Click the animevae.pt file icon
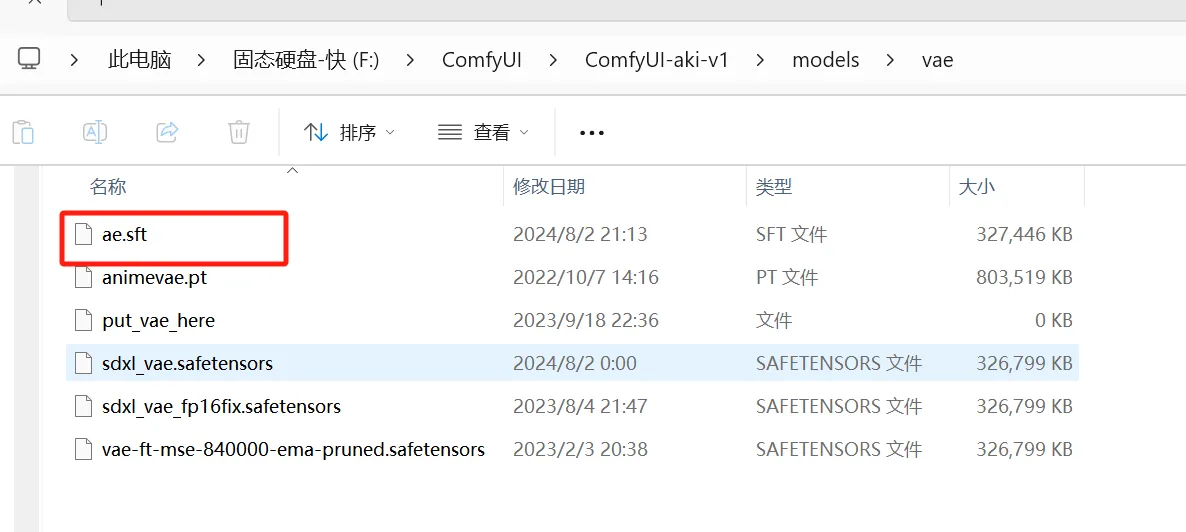Viewport: 1186px width, 532px height. point(84,278)
